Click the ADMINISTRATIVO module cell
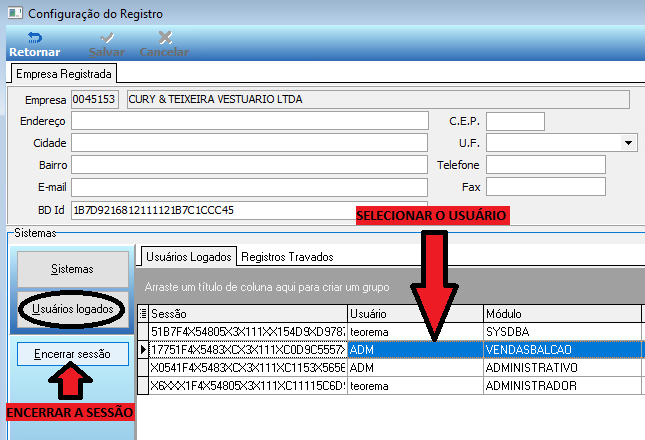This screenshot has height=440, width=645. (562, 368)
